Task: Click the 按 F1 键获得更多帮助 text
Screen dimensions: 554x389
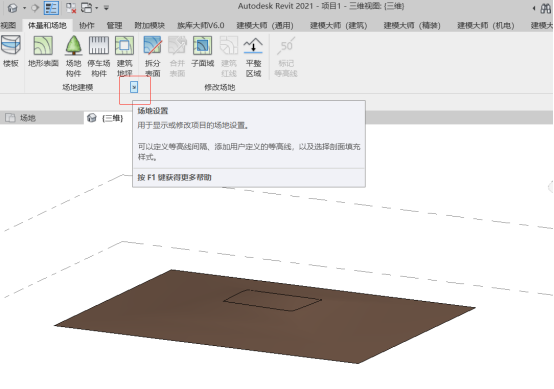Action: (x=174, y=177)
